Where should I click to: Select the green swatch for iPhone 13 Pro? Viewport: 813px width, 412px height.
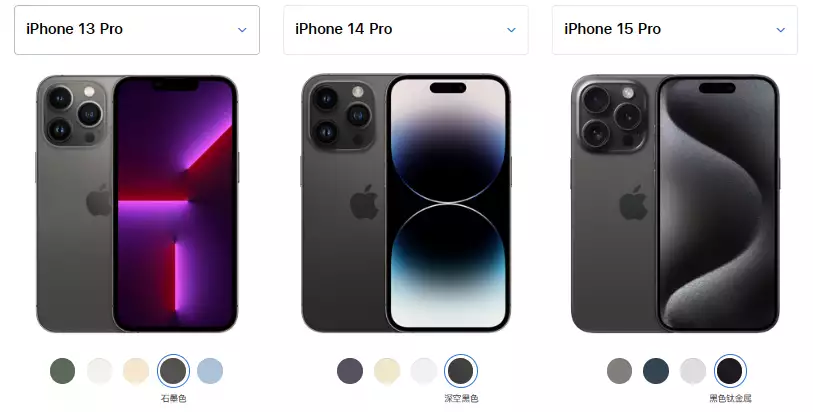click(x=63, y=371)
